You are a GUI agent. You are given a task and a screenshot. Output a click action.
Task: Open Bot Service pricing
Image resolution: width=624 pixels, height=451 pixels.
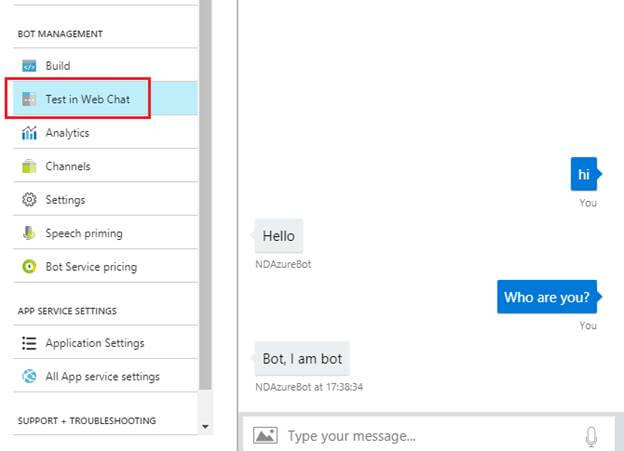pos(105,266)
